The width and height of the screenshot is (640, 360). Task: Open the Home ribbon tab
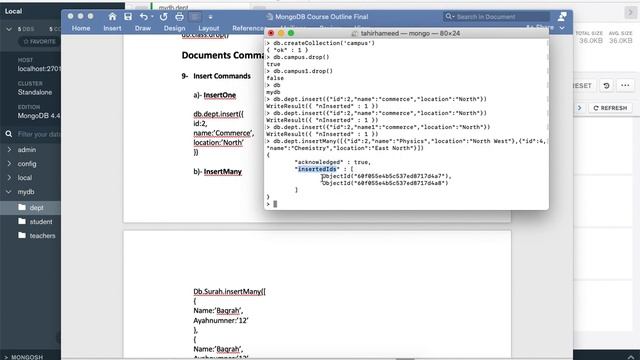click(x=81, y=28)
